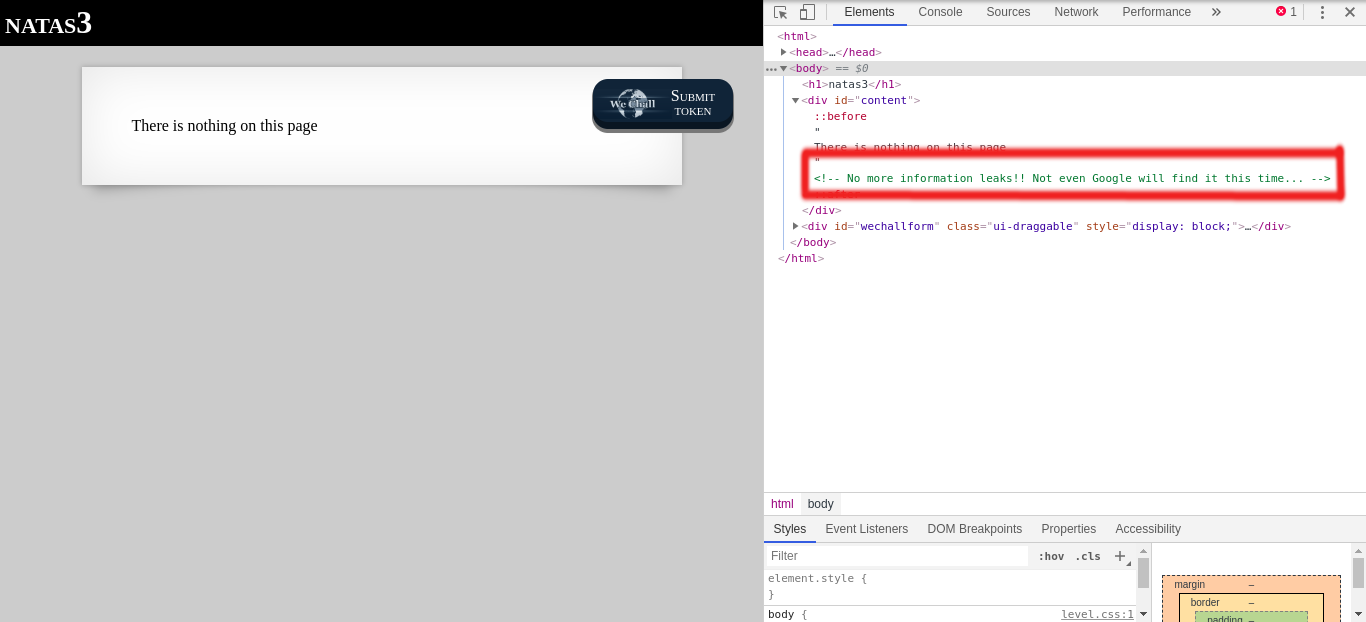The image size is (1366, 622).
Task: Add a new style rule with plus icon
Action: (1120, 556)
